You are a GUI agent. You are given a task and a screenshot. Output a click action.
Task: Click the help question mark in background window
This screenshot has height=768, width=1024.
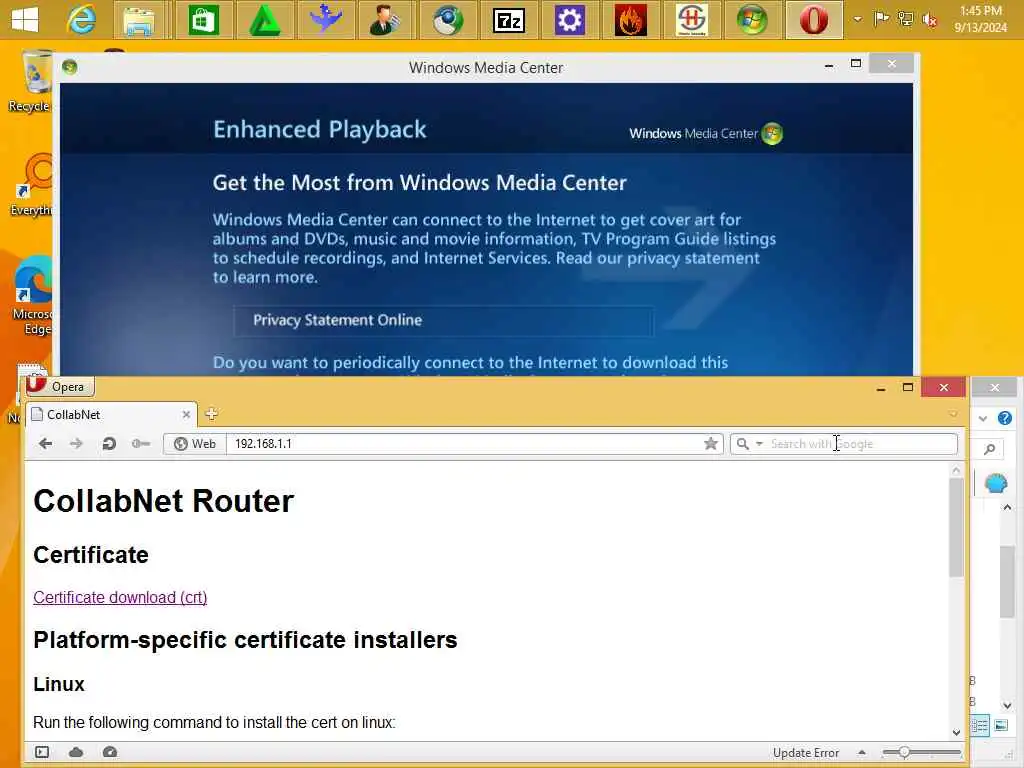(x=1004, y=418)
